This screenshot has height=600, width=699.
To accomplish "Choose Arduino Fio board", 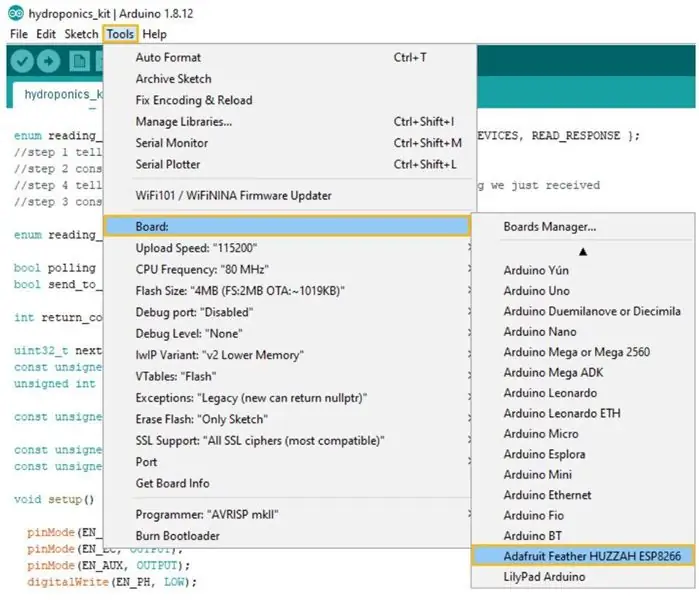I will (x=583, y=516).
